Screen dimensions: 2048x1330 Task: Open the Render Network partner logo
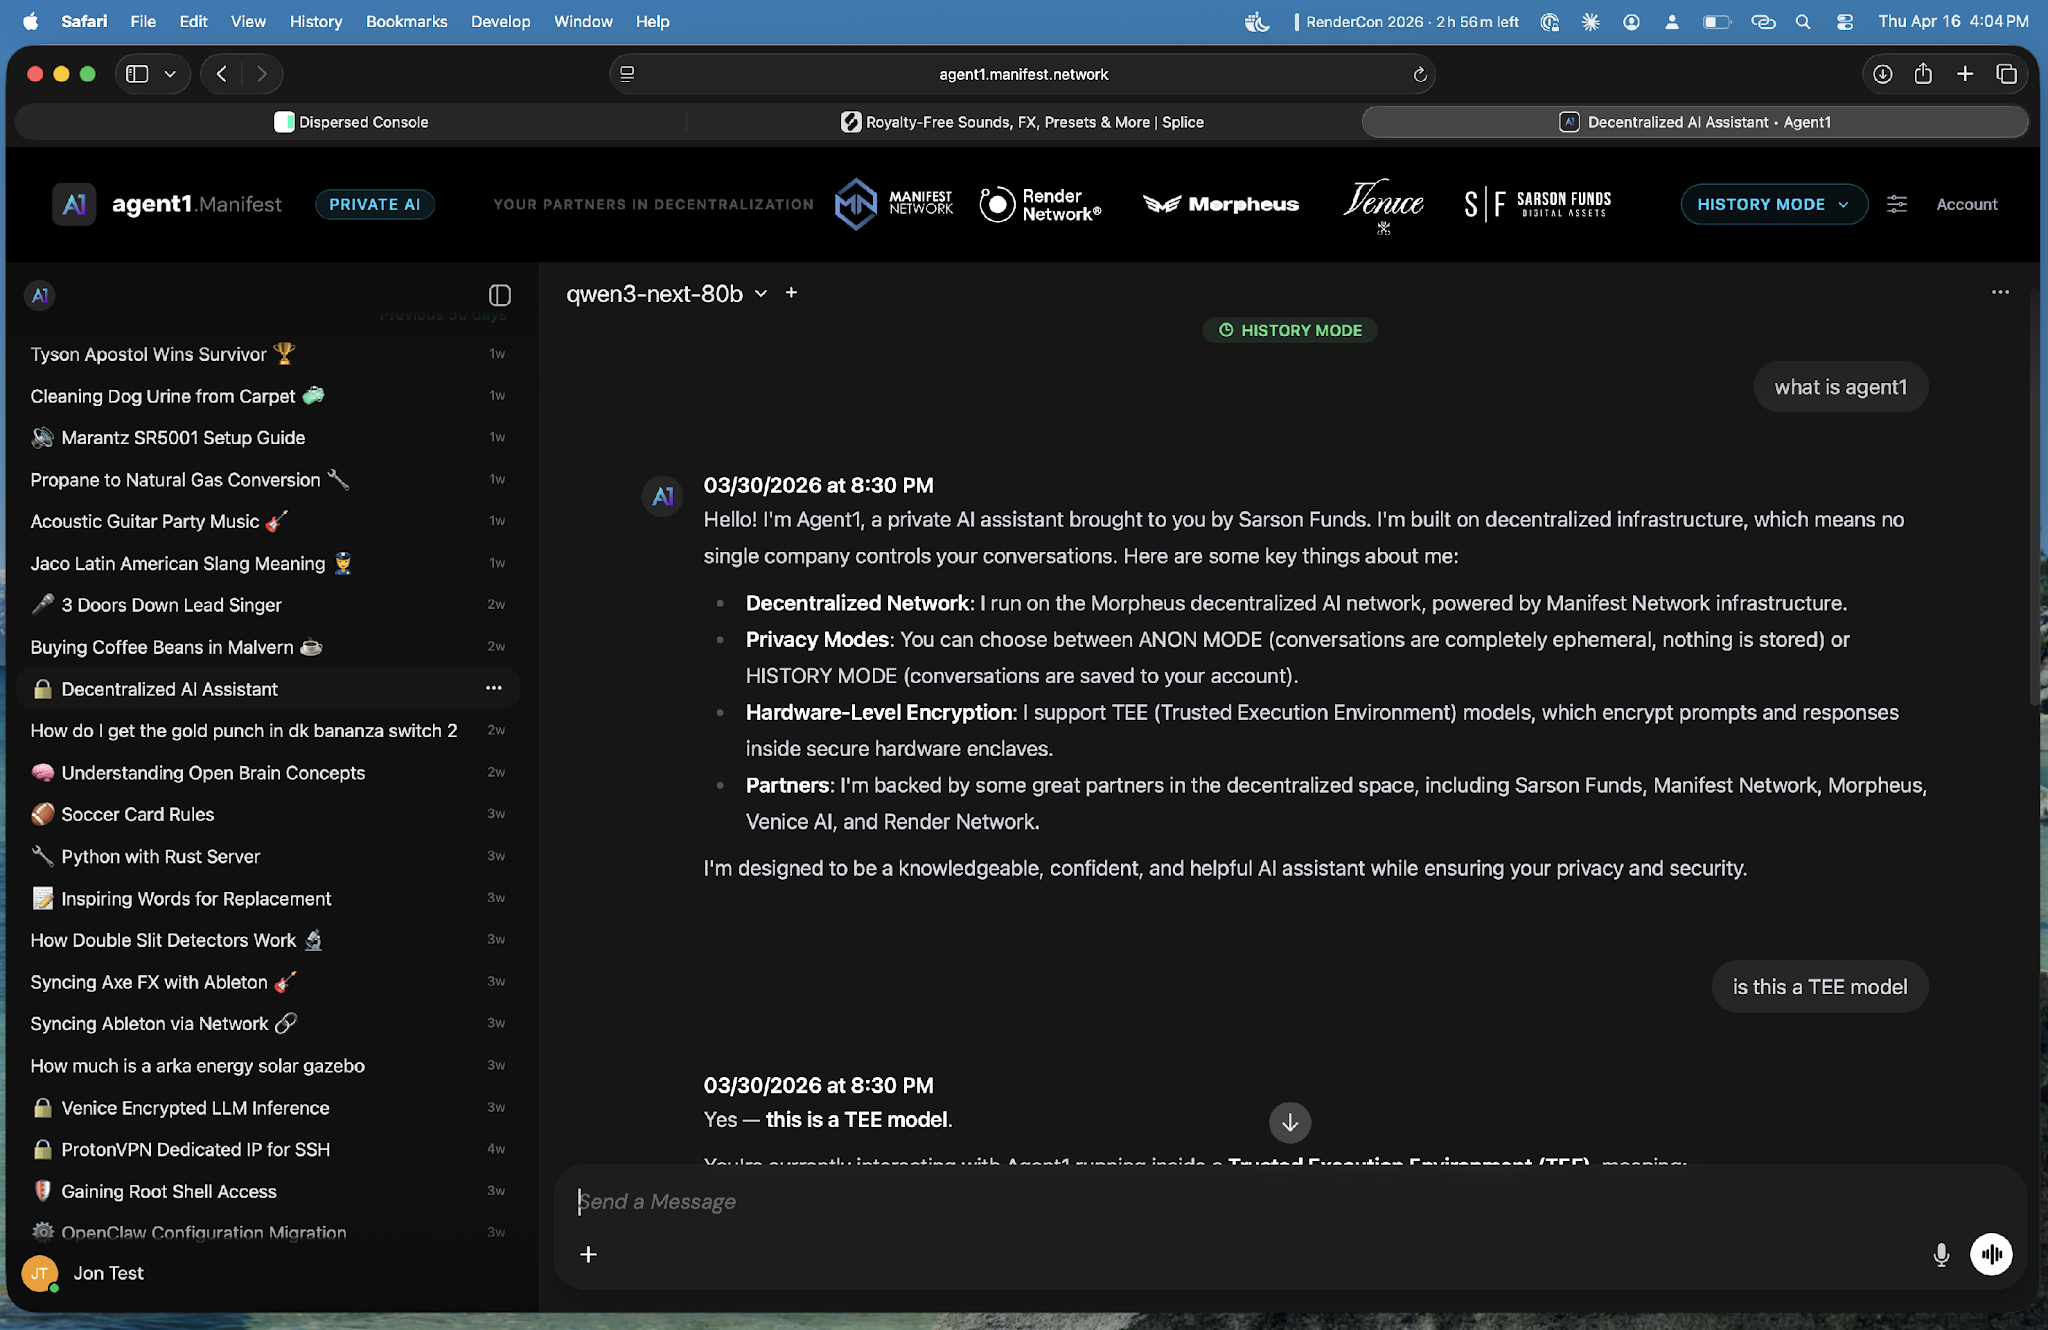1040,204
